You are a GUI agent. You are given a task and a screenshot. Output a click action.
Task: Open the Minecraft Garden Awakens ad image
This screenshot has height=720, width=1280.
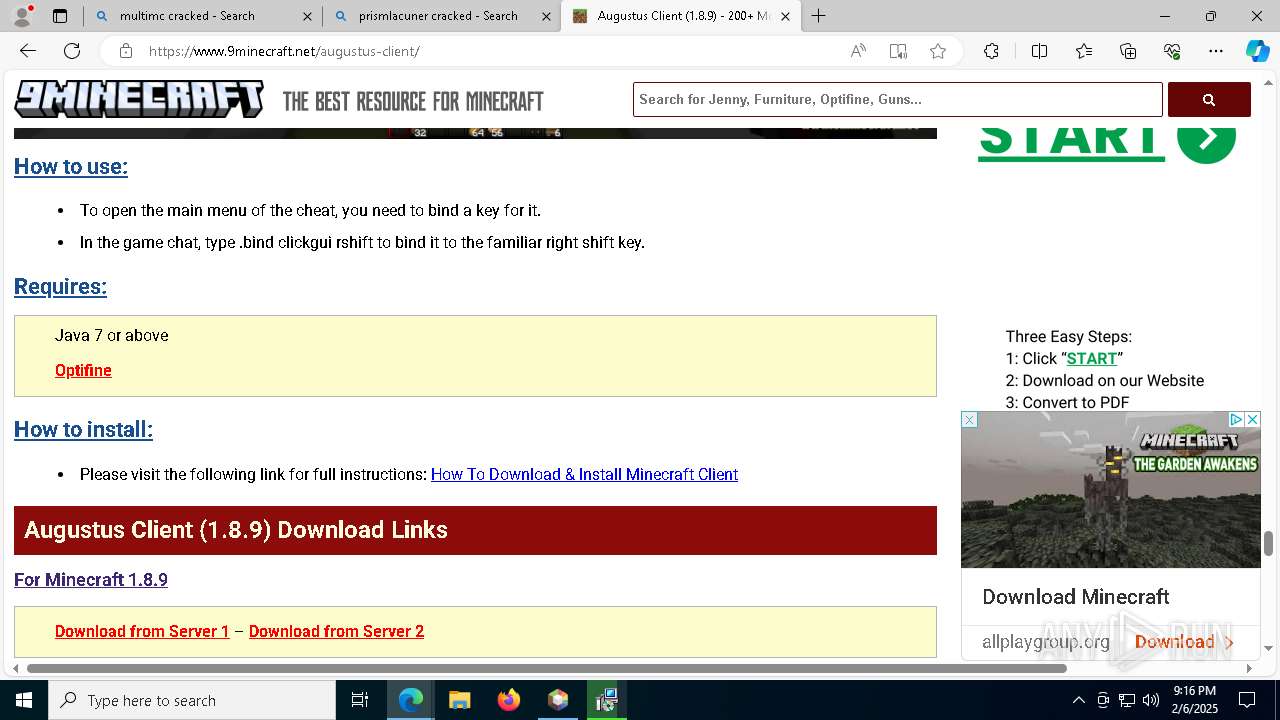(x=1111, y=490)
